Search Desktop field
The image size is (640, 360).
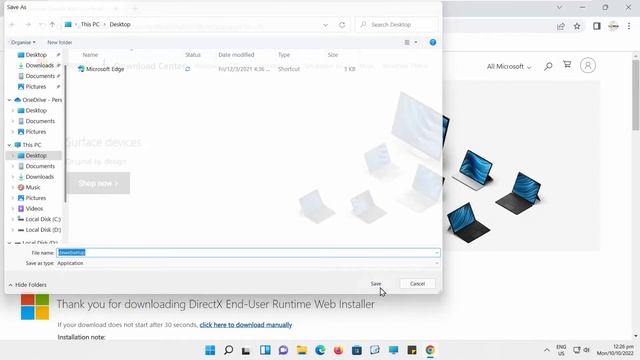pyautogui.click(x=397, y=24)
